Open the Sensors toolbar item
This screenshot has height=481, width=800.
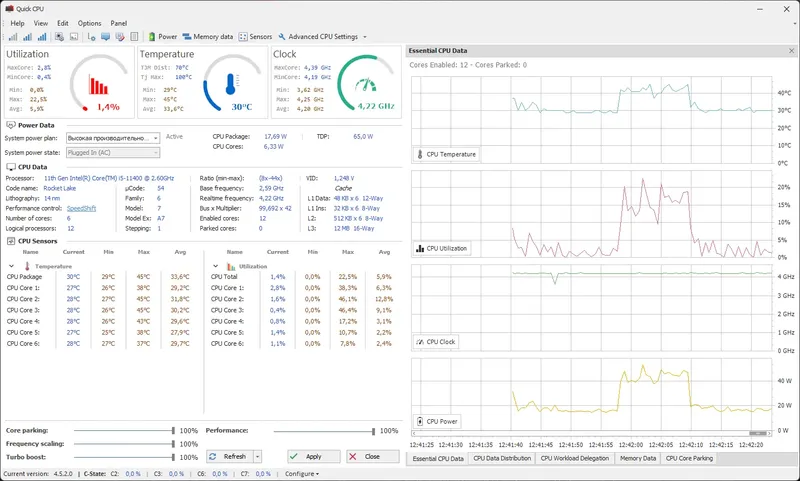[256, 37]
